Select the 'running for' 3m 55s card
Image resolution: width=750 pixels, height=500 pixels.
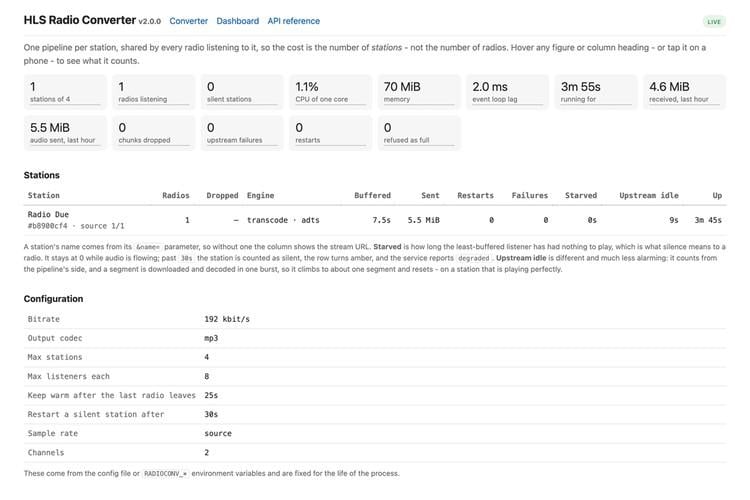(596, 92)
